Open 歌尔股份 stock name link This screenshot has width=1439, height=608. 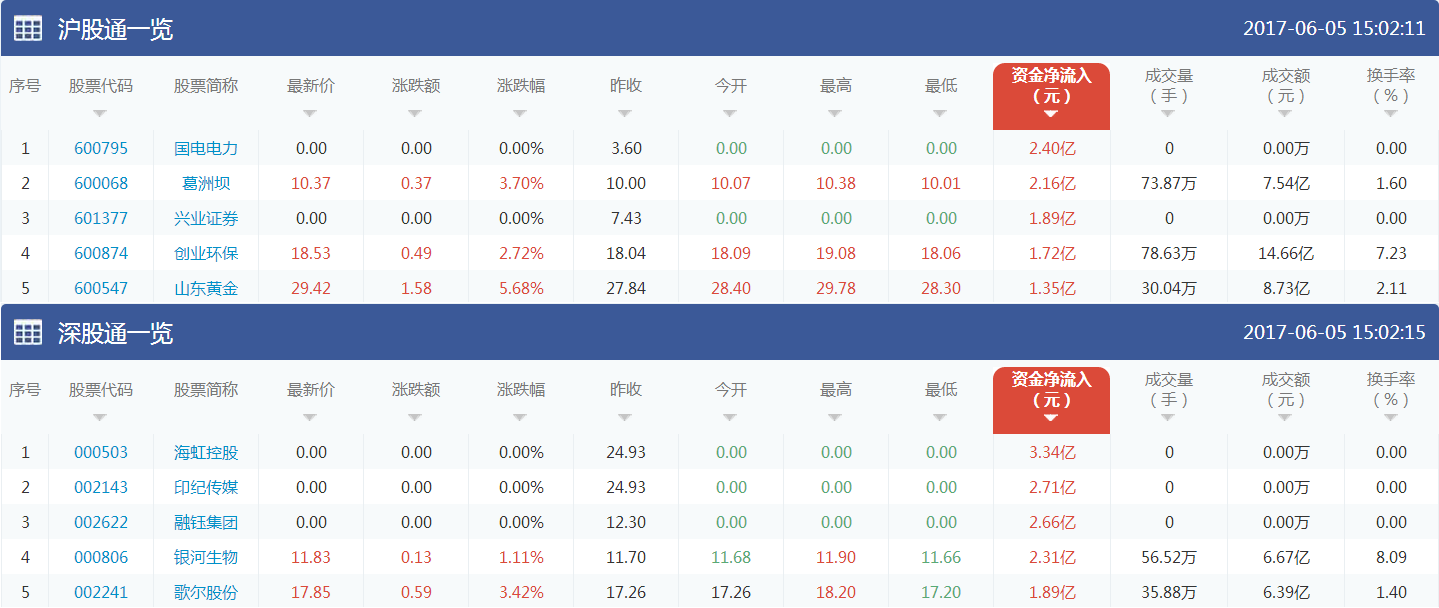(x=206, y=592)
